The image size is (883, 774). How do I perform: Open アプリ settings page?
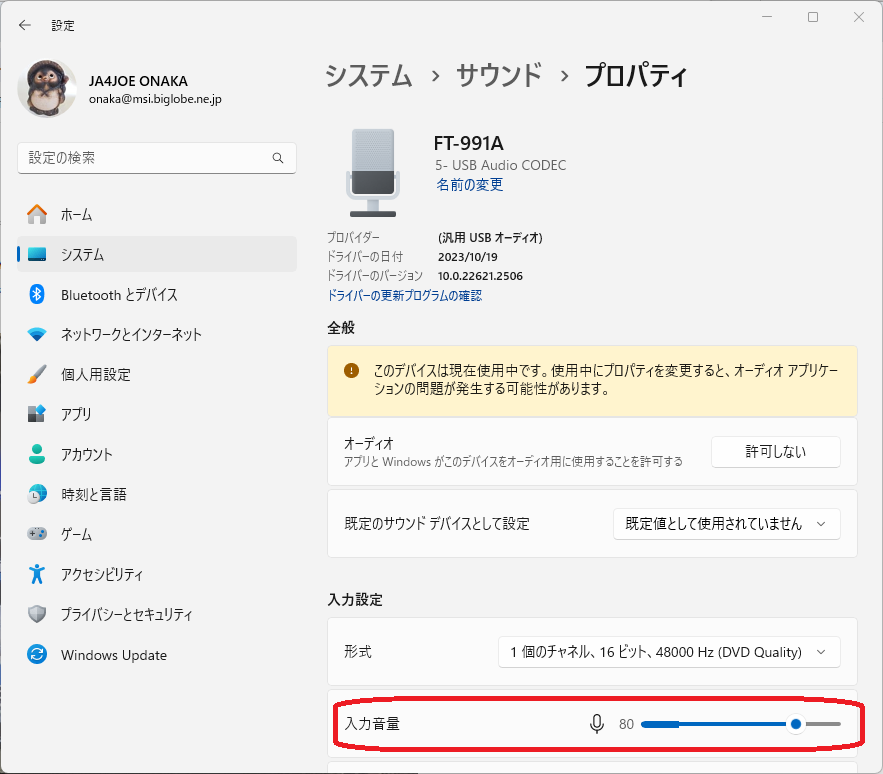(x=157, y=414)
